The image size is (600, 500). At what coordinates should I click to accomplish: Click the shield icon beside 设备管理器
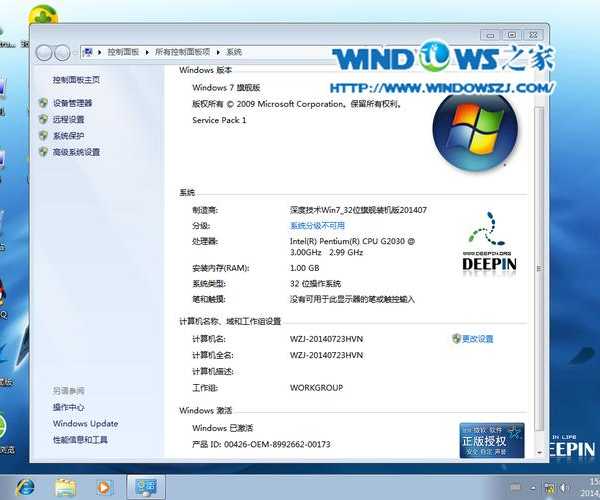click(x=43, y=103)
